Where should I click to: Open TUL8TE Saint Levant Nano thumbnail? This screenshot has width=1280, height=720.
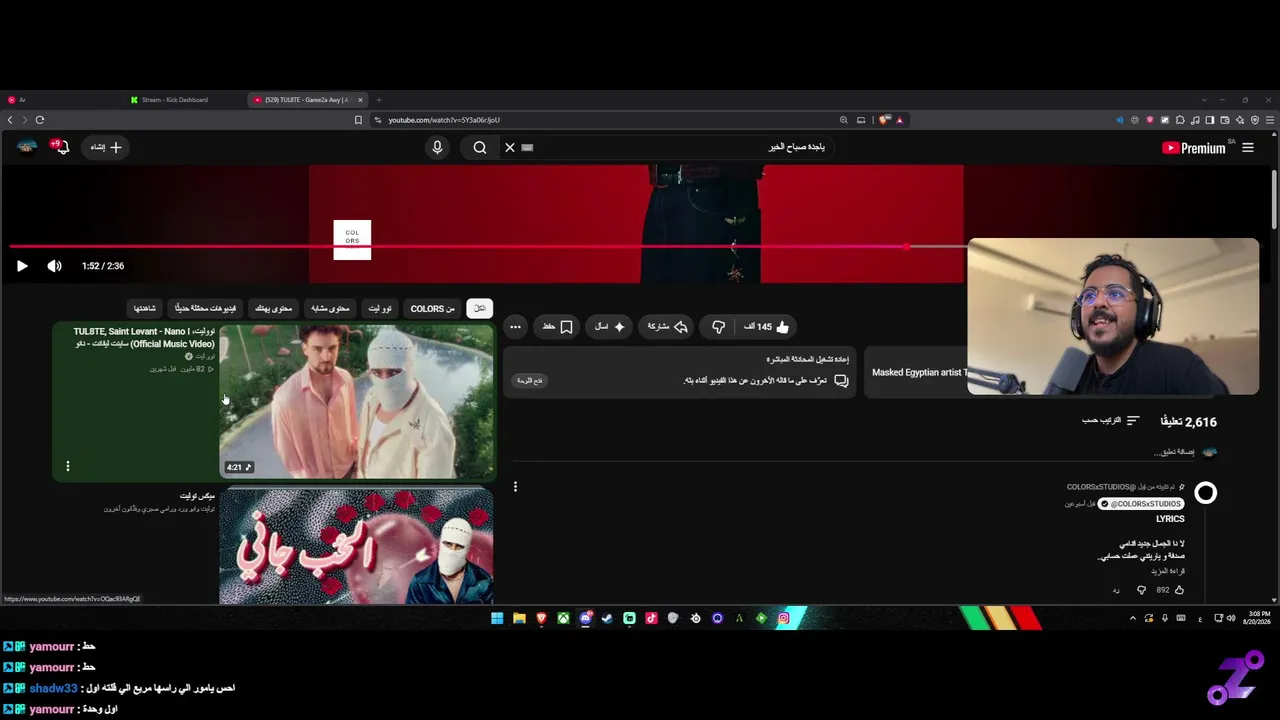[x=356, y=402]
